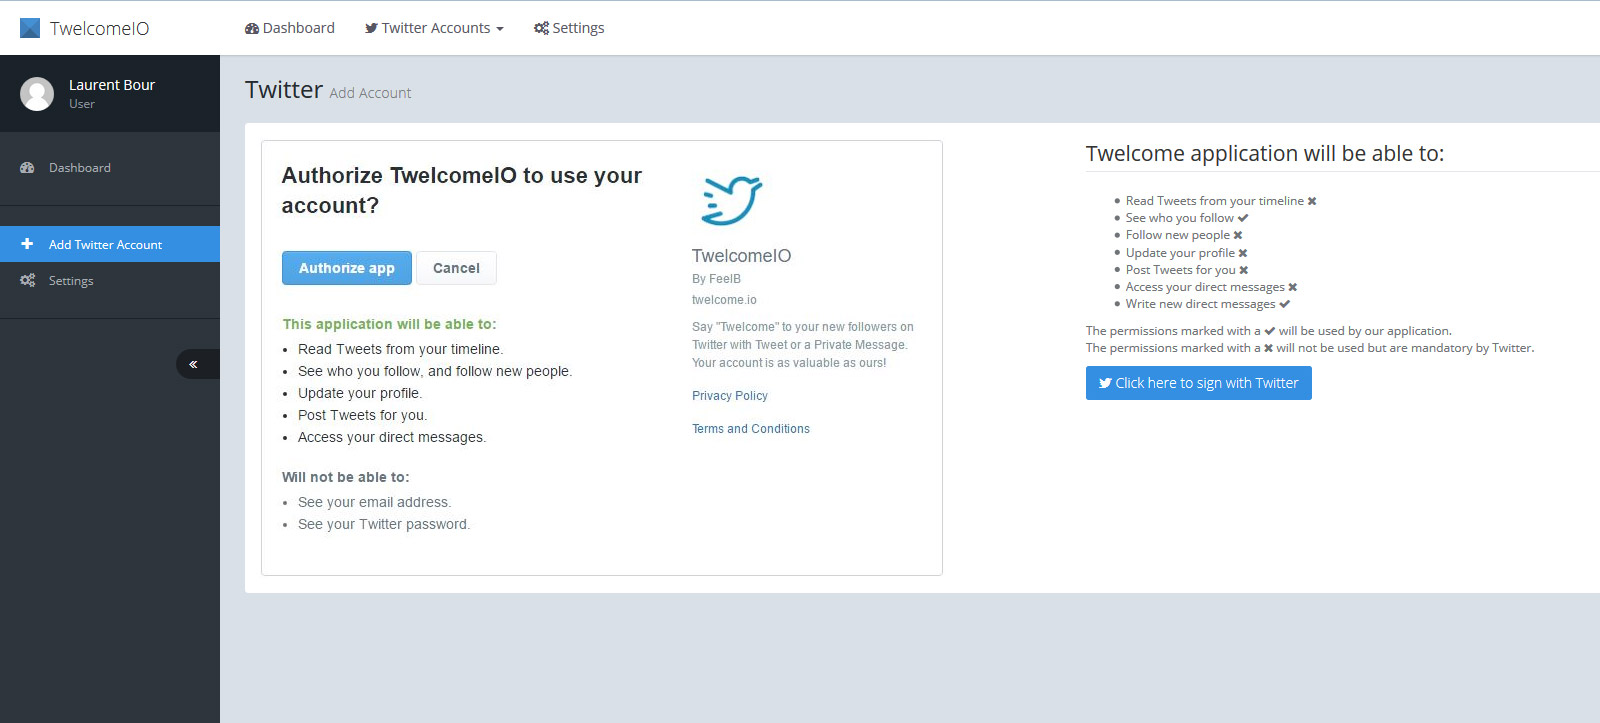Click the sidebar Settings gears icon
The width and height of the screenshot is (1600, 723).
point(27,281)
